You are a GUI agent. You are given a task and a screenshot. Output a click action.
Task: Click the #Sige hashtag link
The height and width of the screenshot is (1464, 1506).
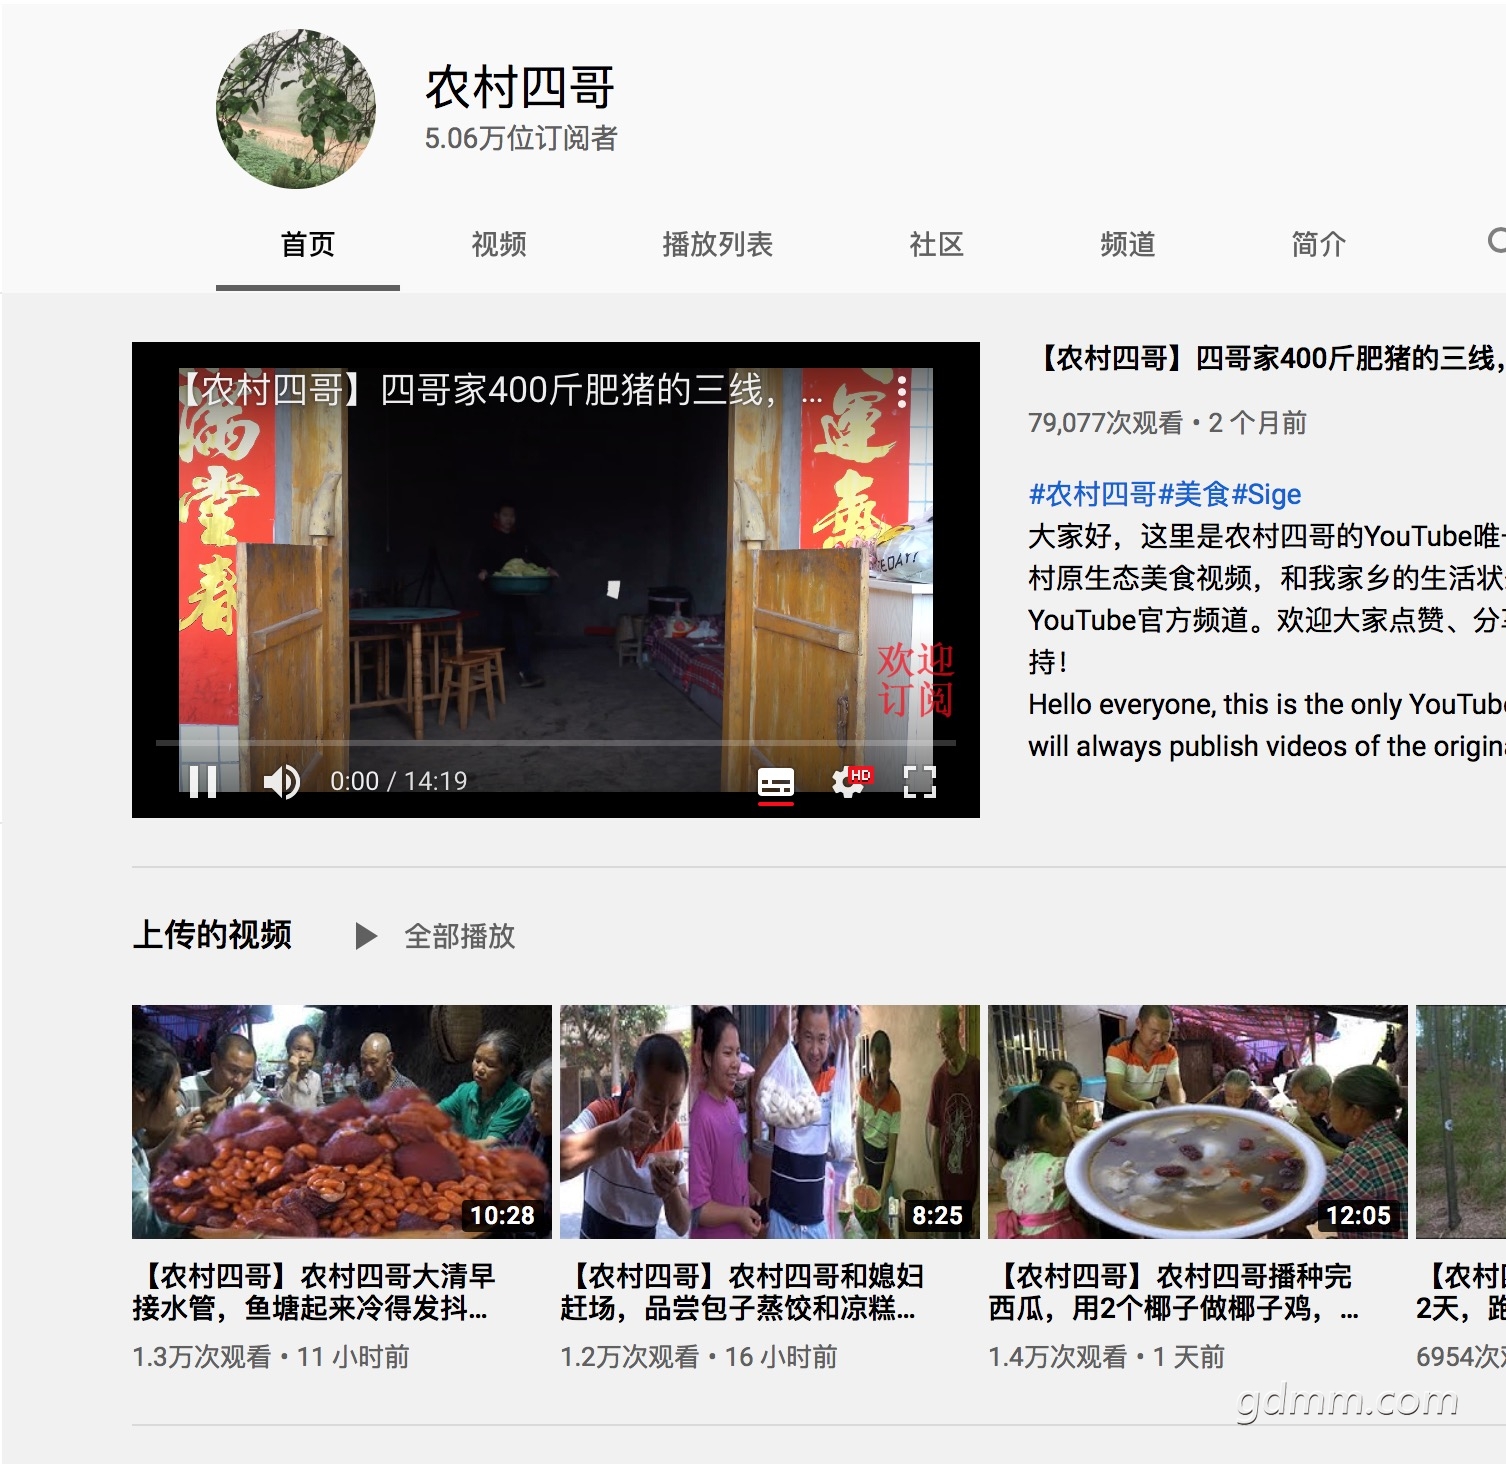[x=1267, y=494]
